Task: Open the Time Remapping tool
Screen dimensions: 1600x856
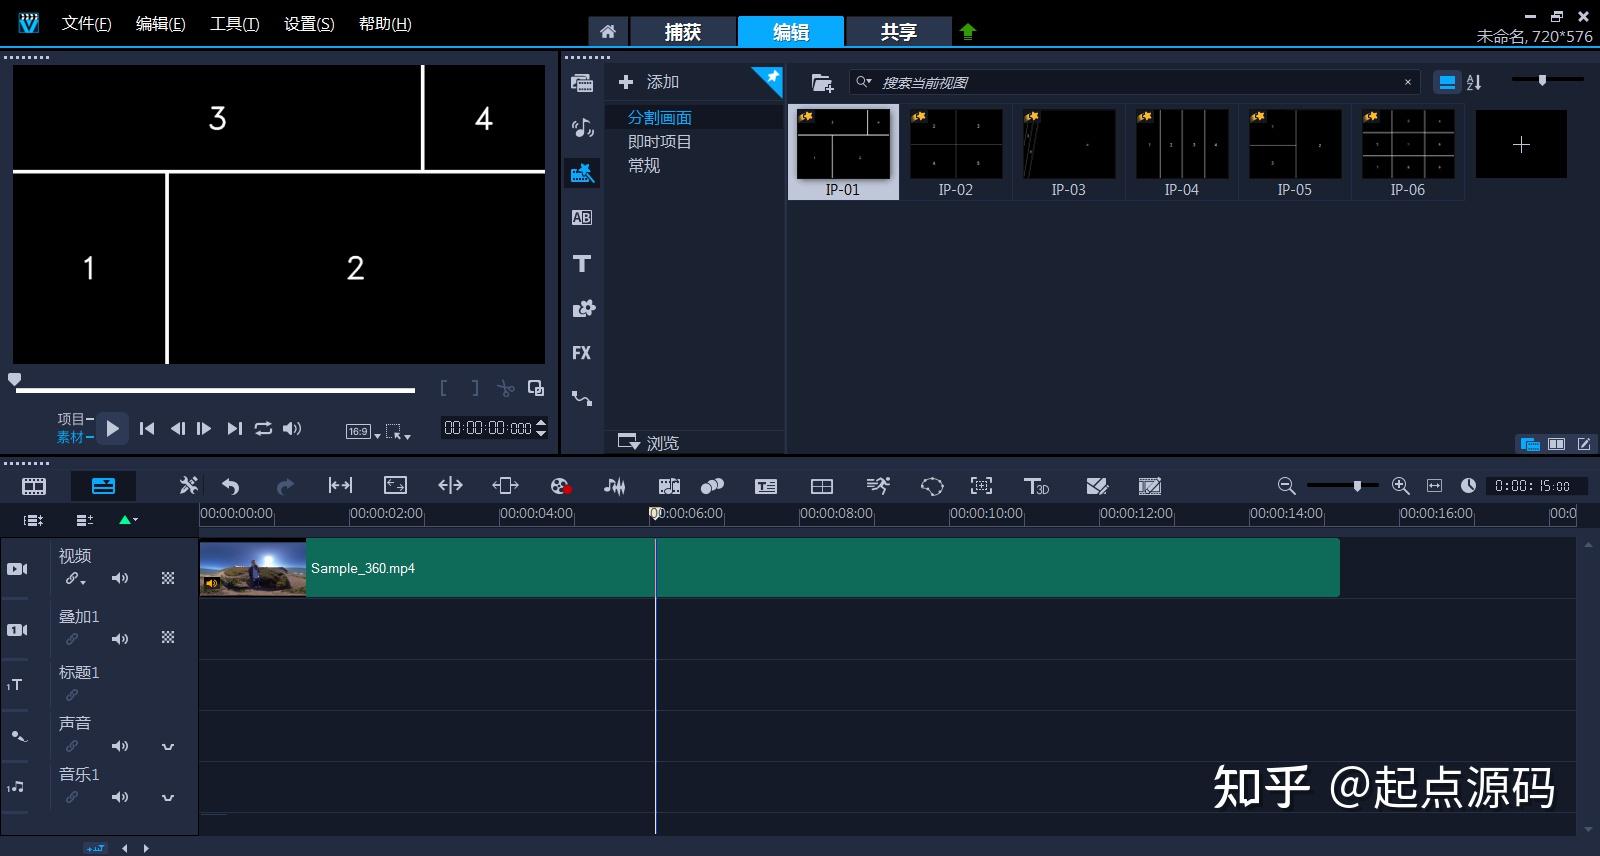Action: point(878,486)
